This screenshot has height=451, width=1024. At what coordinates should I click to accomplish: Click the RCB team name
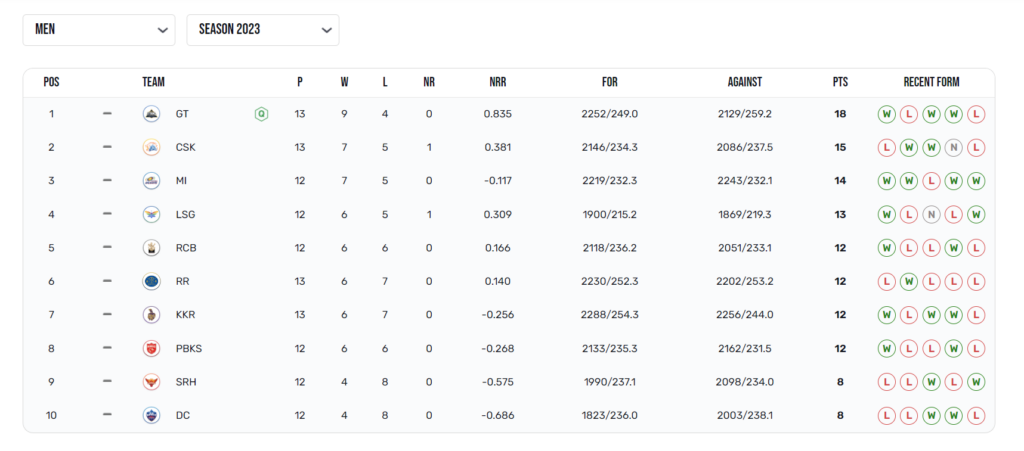pyautogui.click(x=186, y=248)
